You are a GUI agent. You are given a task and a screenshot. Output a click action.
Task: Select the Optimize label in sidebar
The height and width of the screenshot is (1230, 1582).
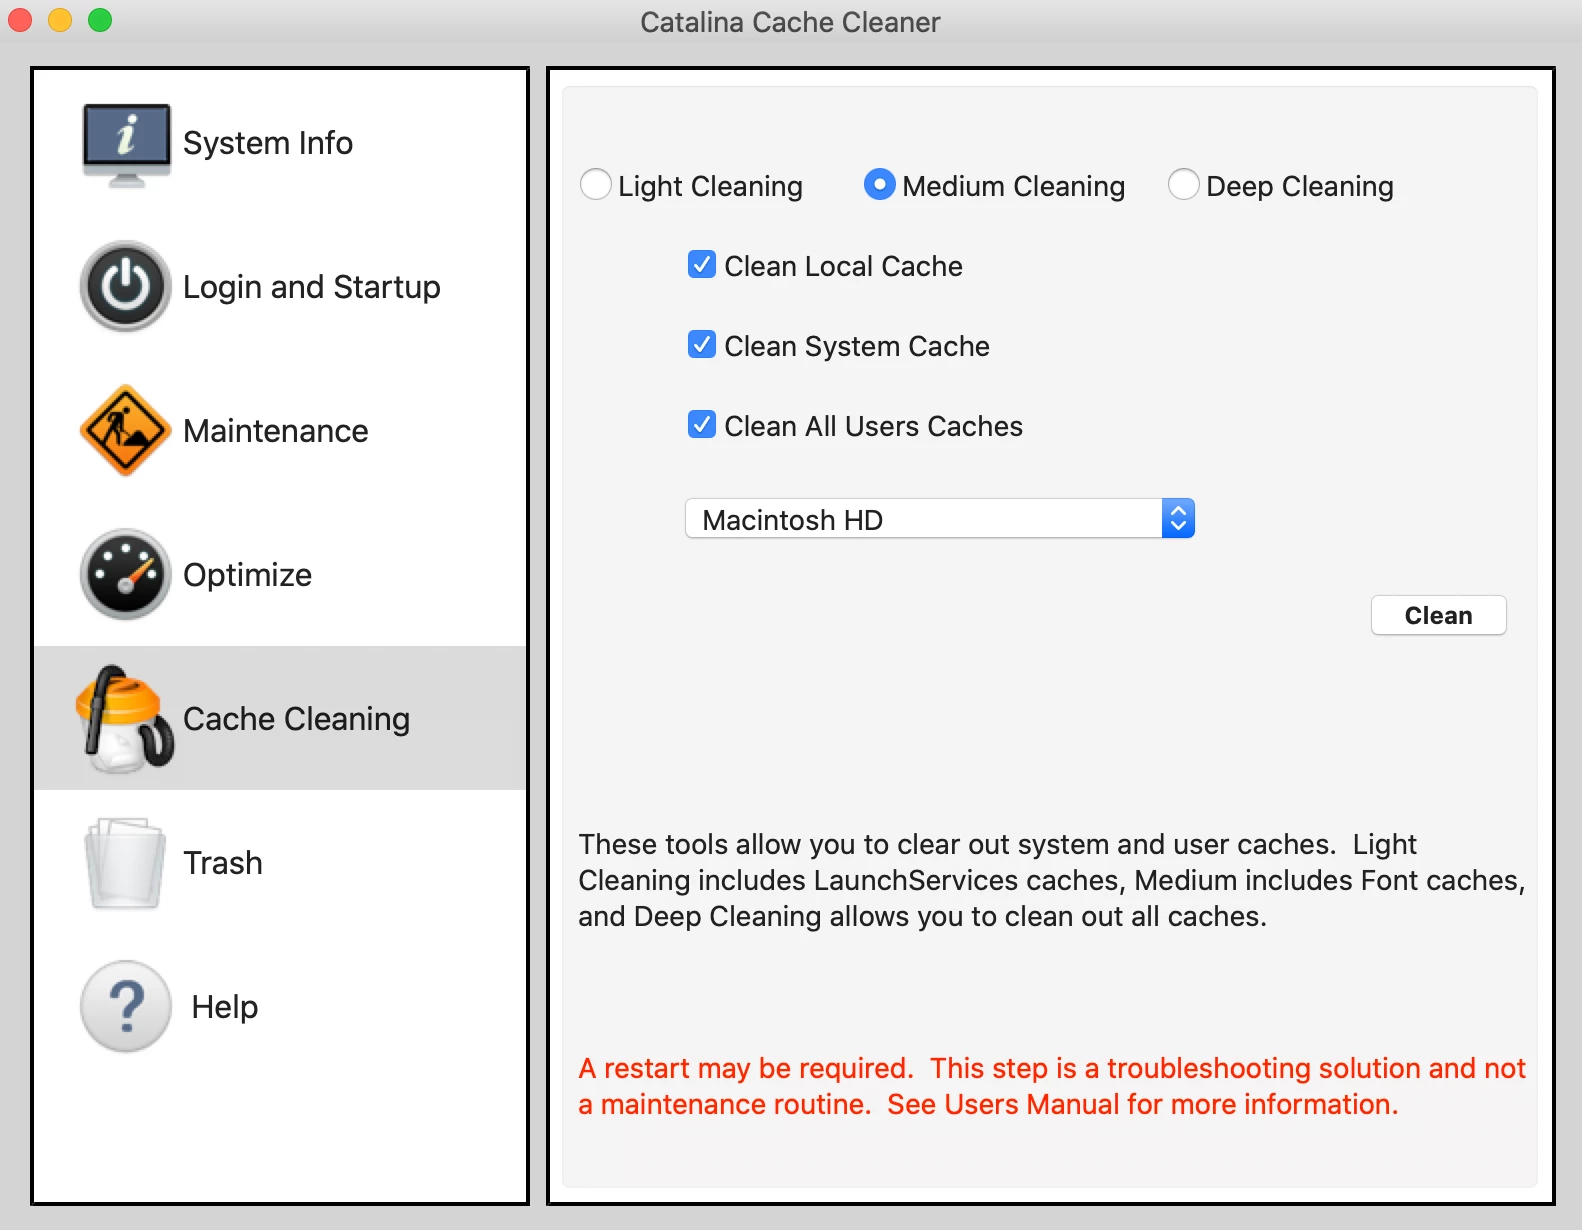[248, 575]
